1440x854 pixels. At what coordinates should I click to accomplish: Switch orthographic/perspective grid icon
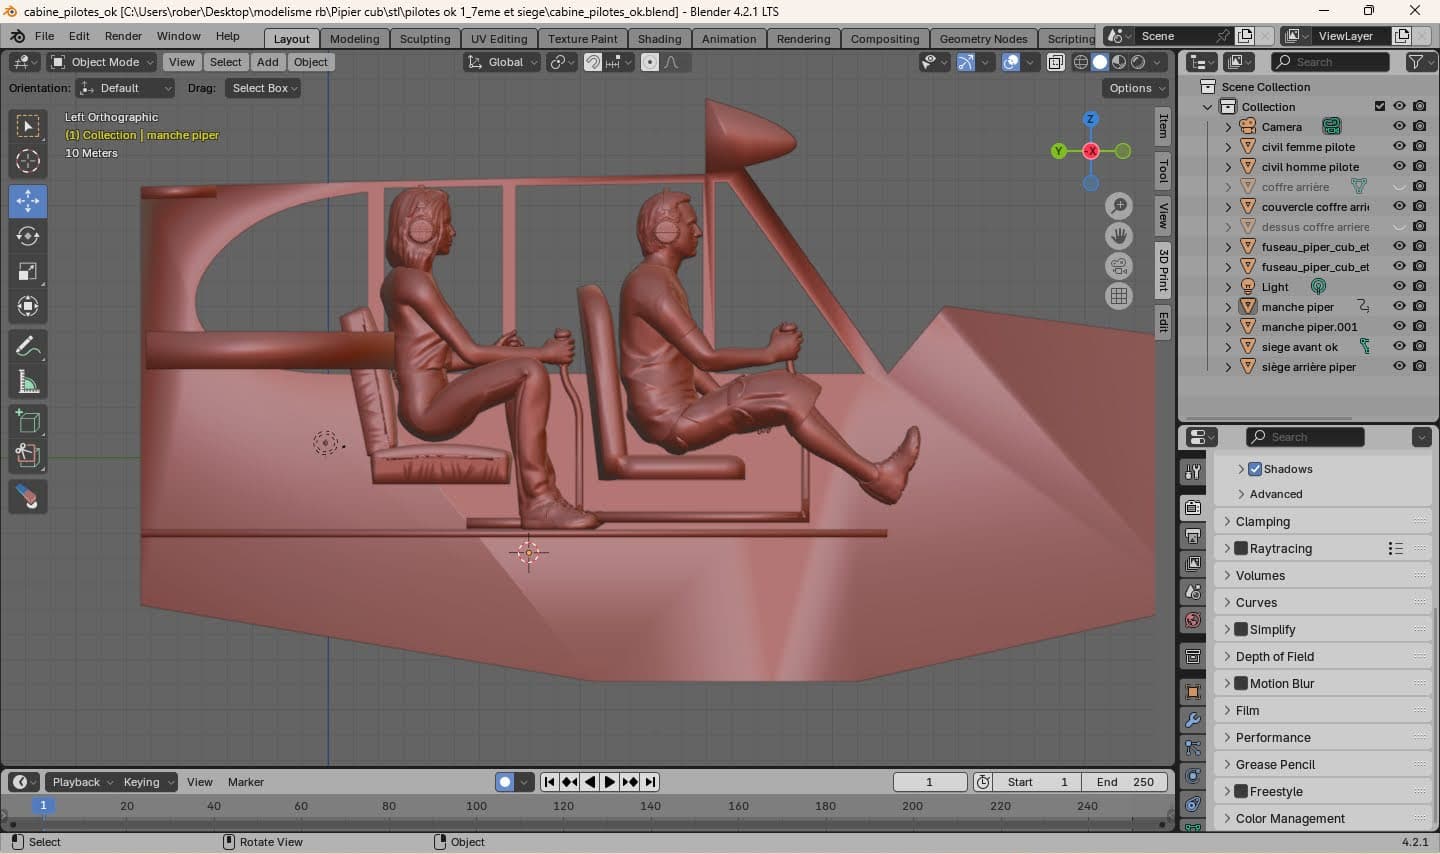[x=1119, y=296]
